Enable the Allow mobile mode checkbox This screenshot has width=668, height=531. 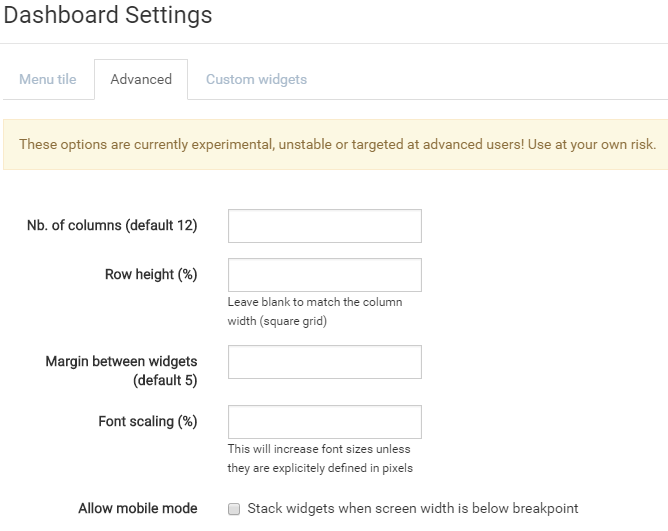coord(234,509)
